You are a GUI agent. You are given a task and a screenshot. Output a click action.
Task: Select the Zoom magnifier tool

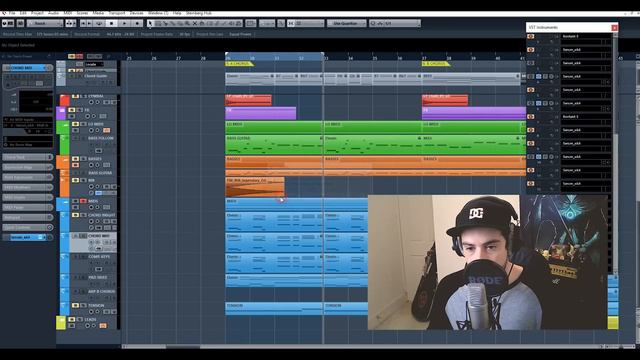coord(187,24)
